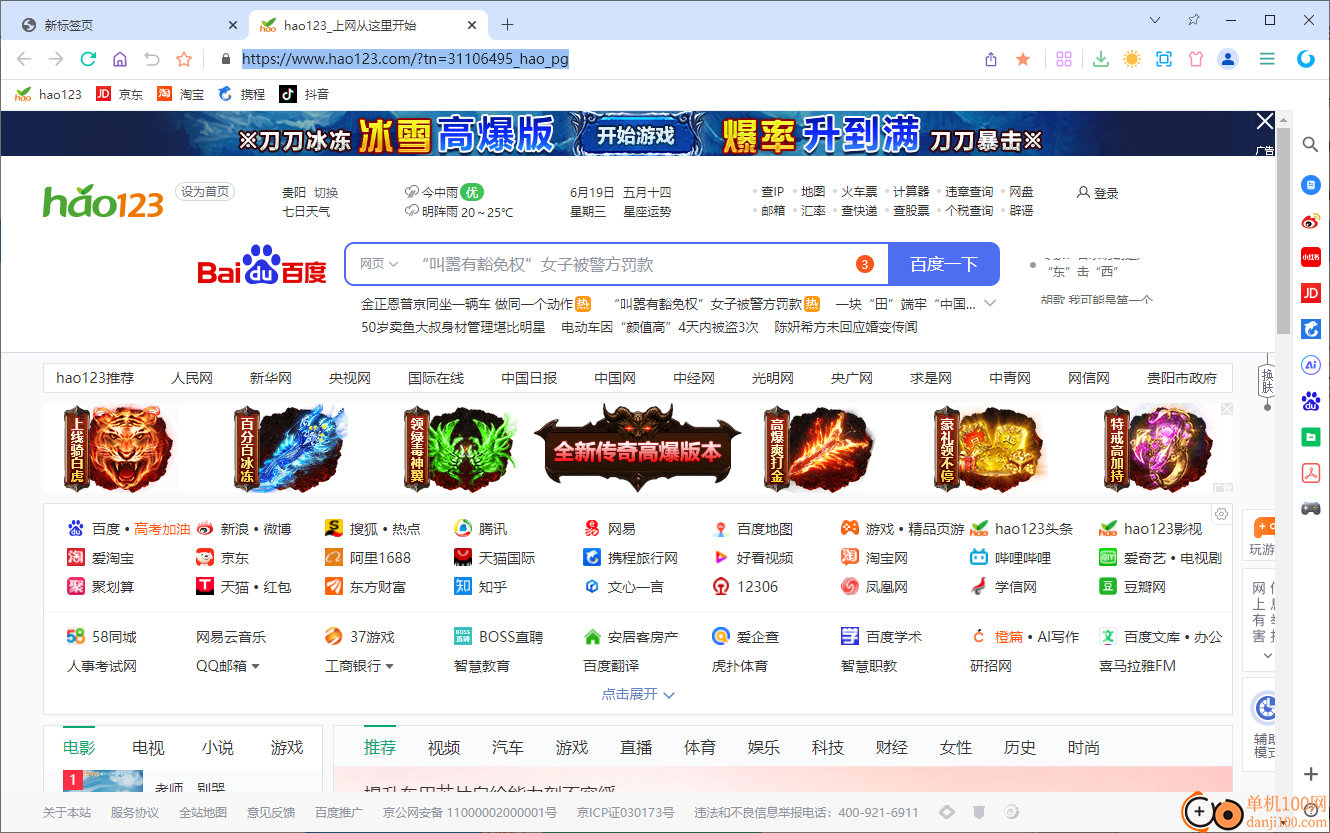Click 切换 city switch link
Viewport: 1330px width, 833px height.
tap(326, 192)
